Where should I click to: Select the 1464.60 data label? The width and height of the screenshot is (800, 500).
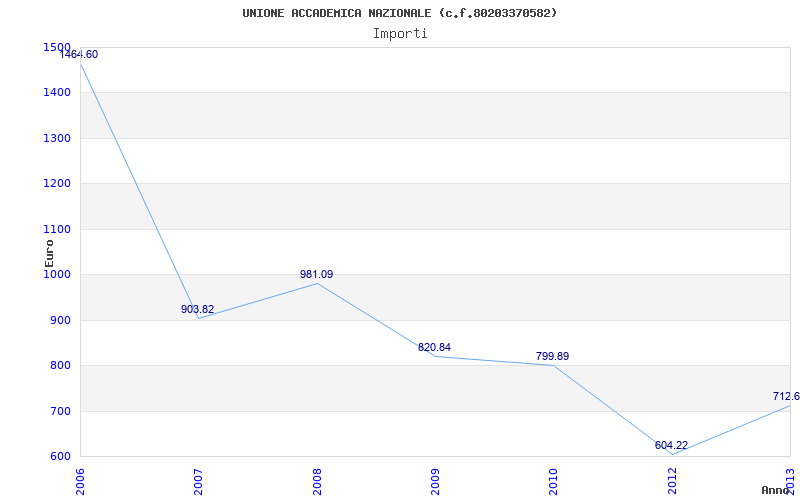79,55
